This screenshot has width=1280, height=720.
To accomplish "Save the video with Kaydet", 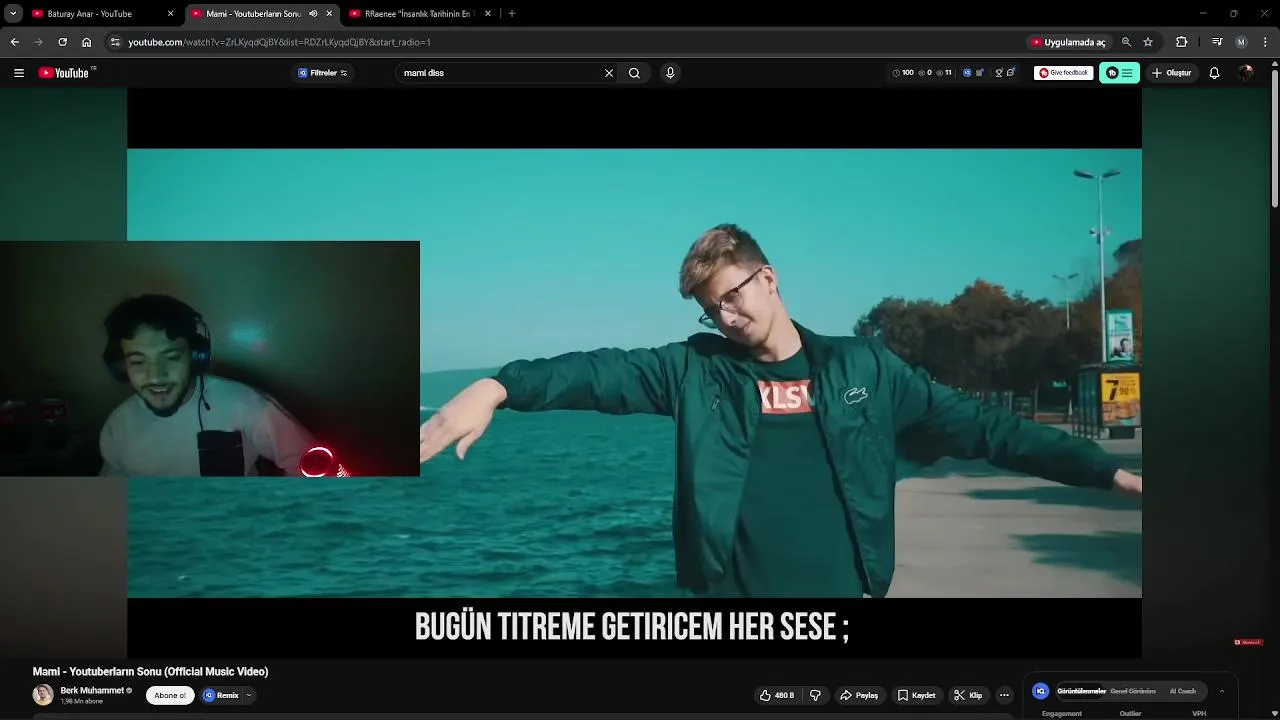I will [917, 695].
